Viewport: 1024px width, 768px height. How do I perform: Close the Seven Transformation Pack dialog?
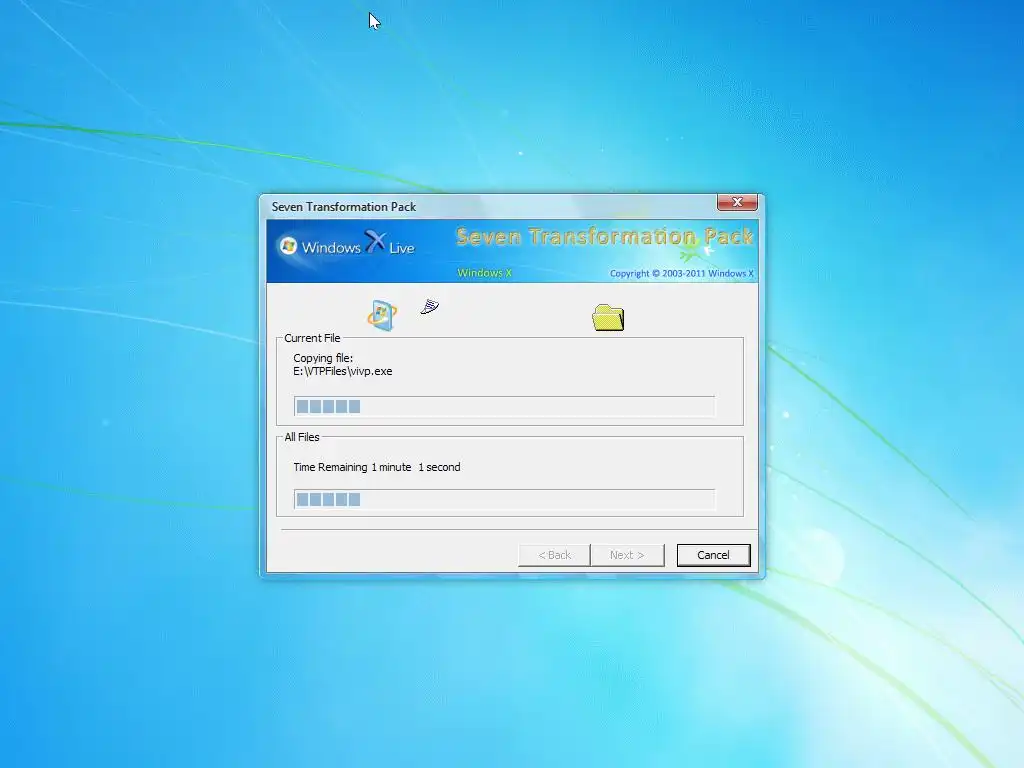point(737,202)
